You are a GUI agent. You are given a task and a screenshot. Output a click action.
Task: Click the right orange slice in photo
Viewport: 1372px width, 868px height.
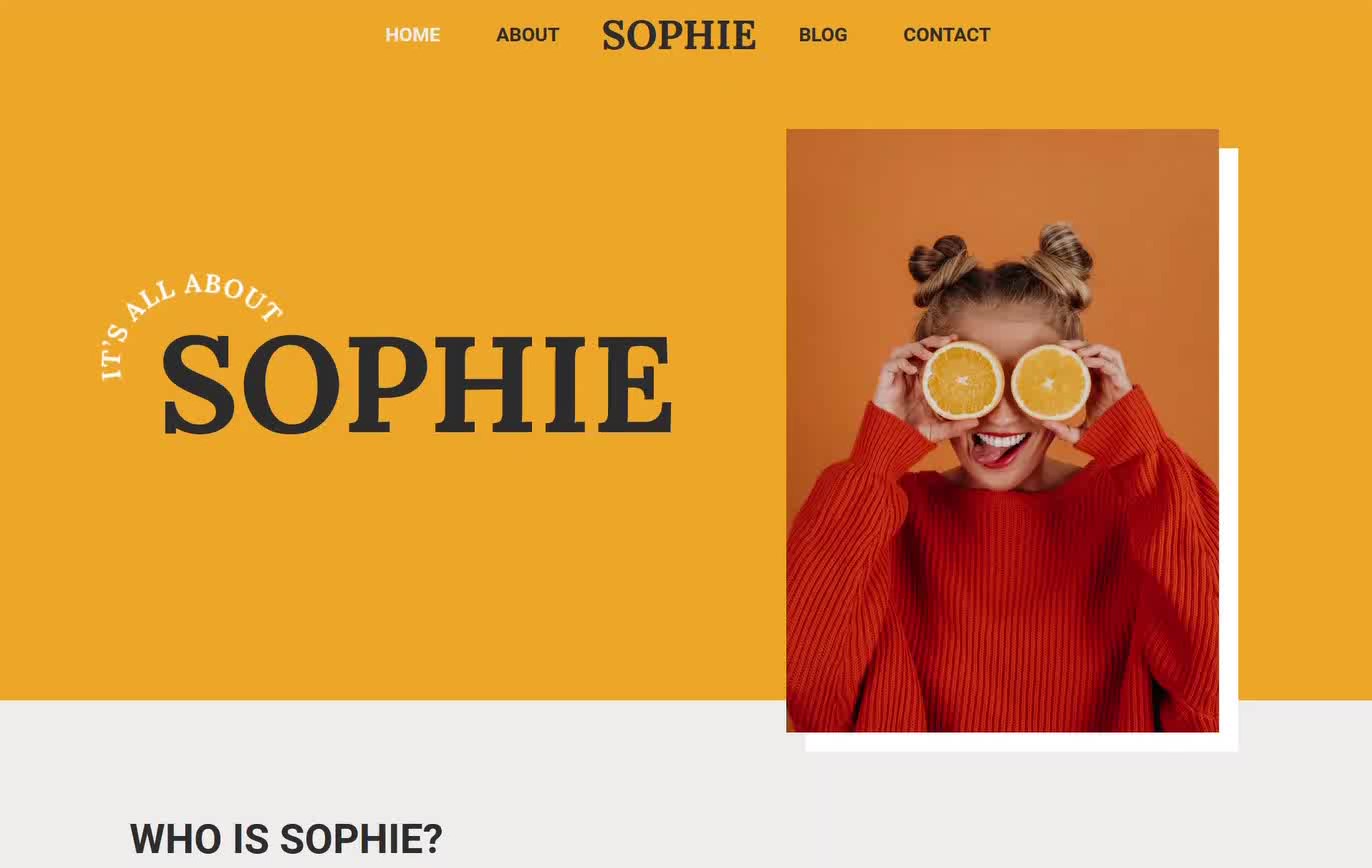[1050, 383]
